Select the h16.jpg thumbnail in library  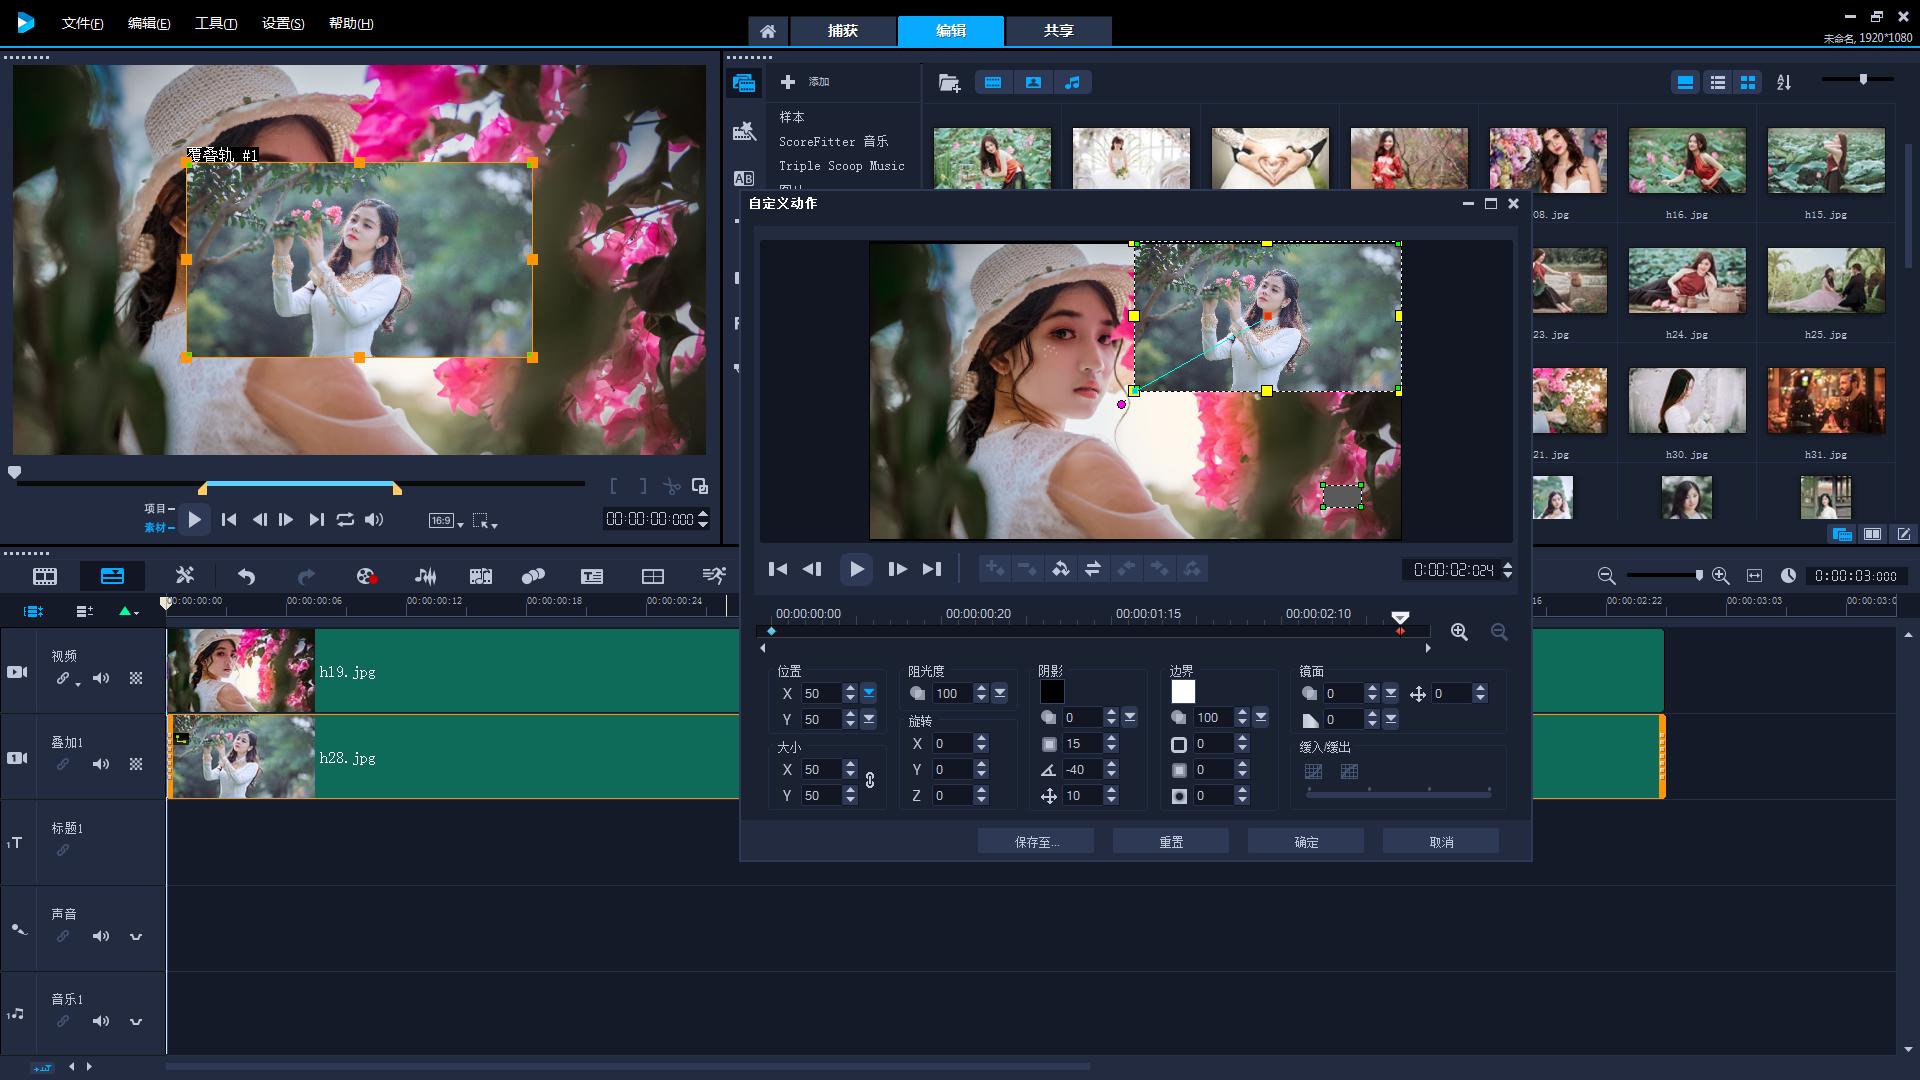[x=1686, y=160]
